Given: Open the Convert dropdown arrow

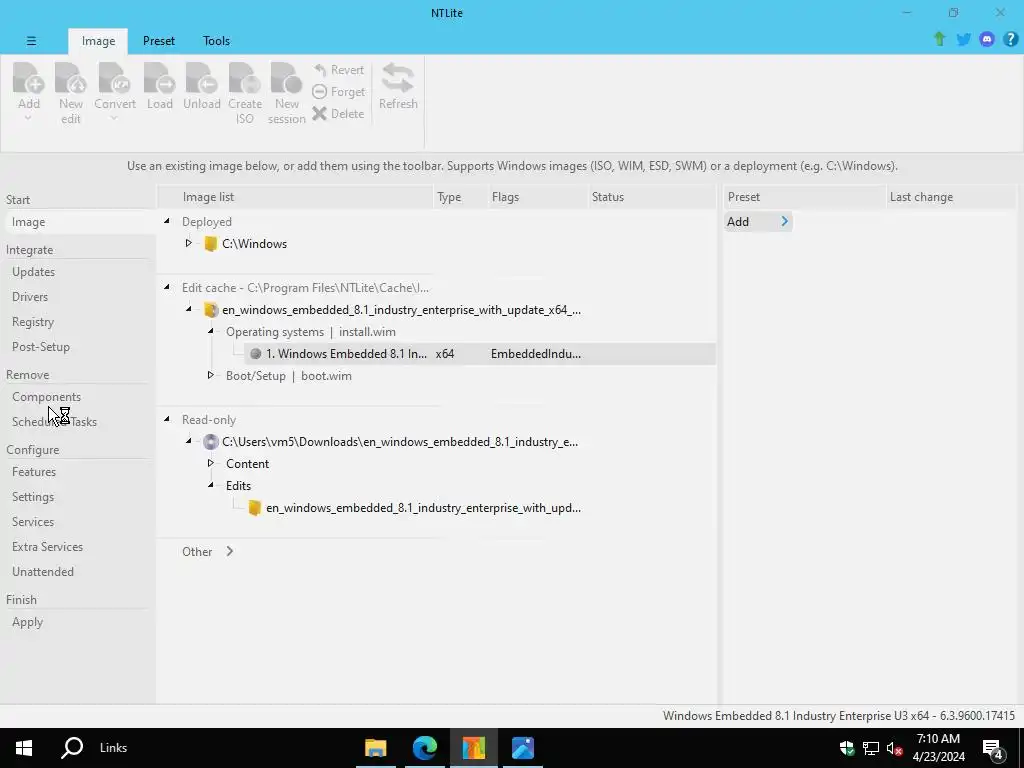Looking at the screenshot, I should pos(114,118).
